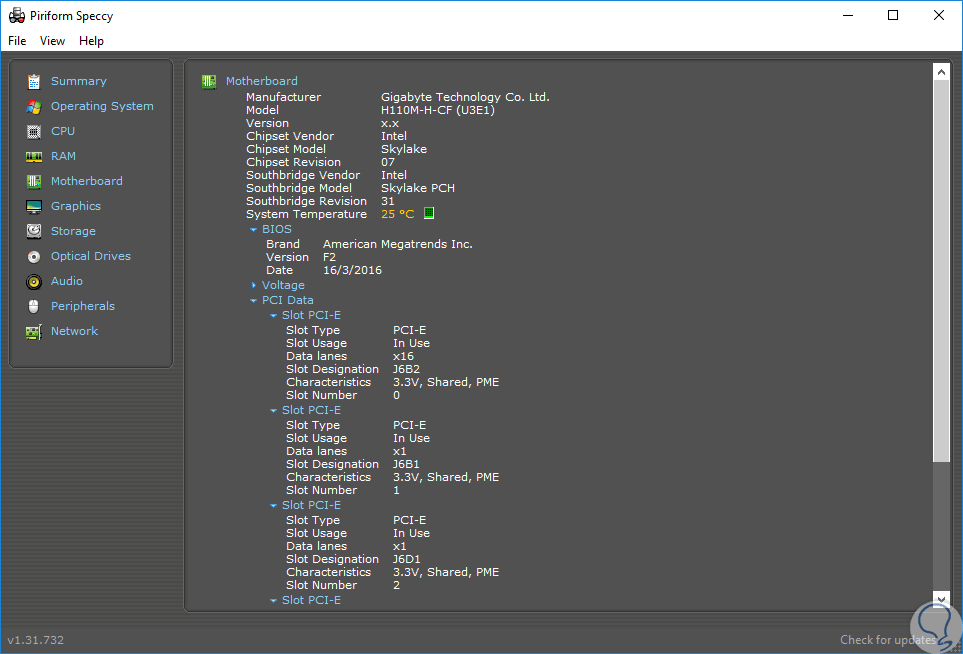Expand the Voltage section
Image resolution: width=963 pixels, height=654 pixels.
(254, 286)
